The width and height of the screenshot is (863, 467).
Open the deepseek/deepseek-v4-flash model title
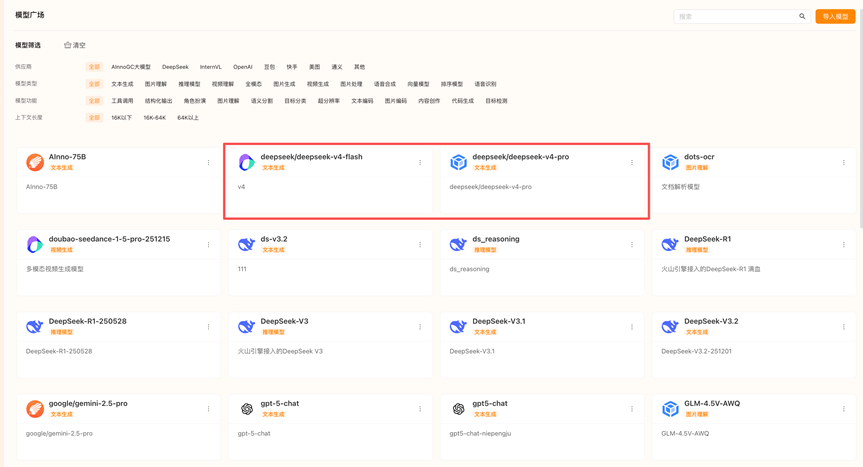click(x=312, y=157)
